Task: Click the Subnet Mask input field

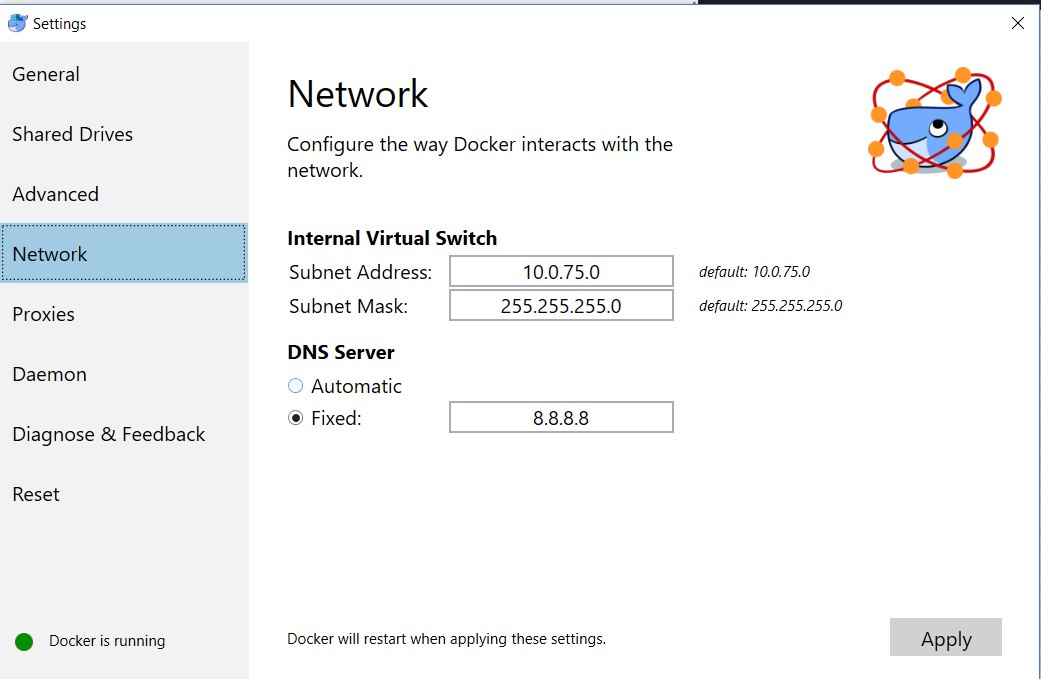Action: click(561, 305)
